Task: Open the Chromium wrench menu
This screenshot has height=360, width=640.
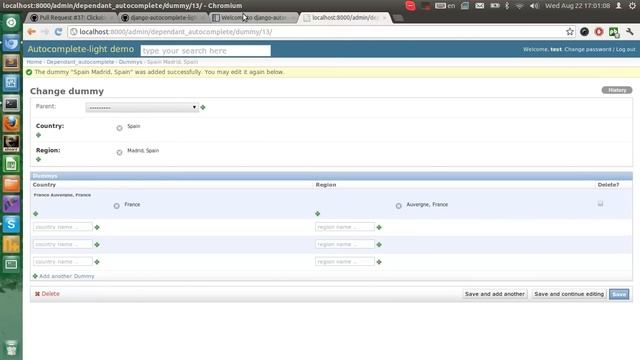Action: tap(630, 32)
